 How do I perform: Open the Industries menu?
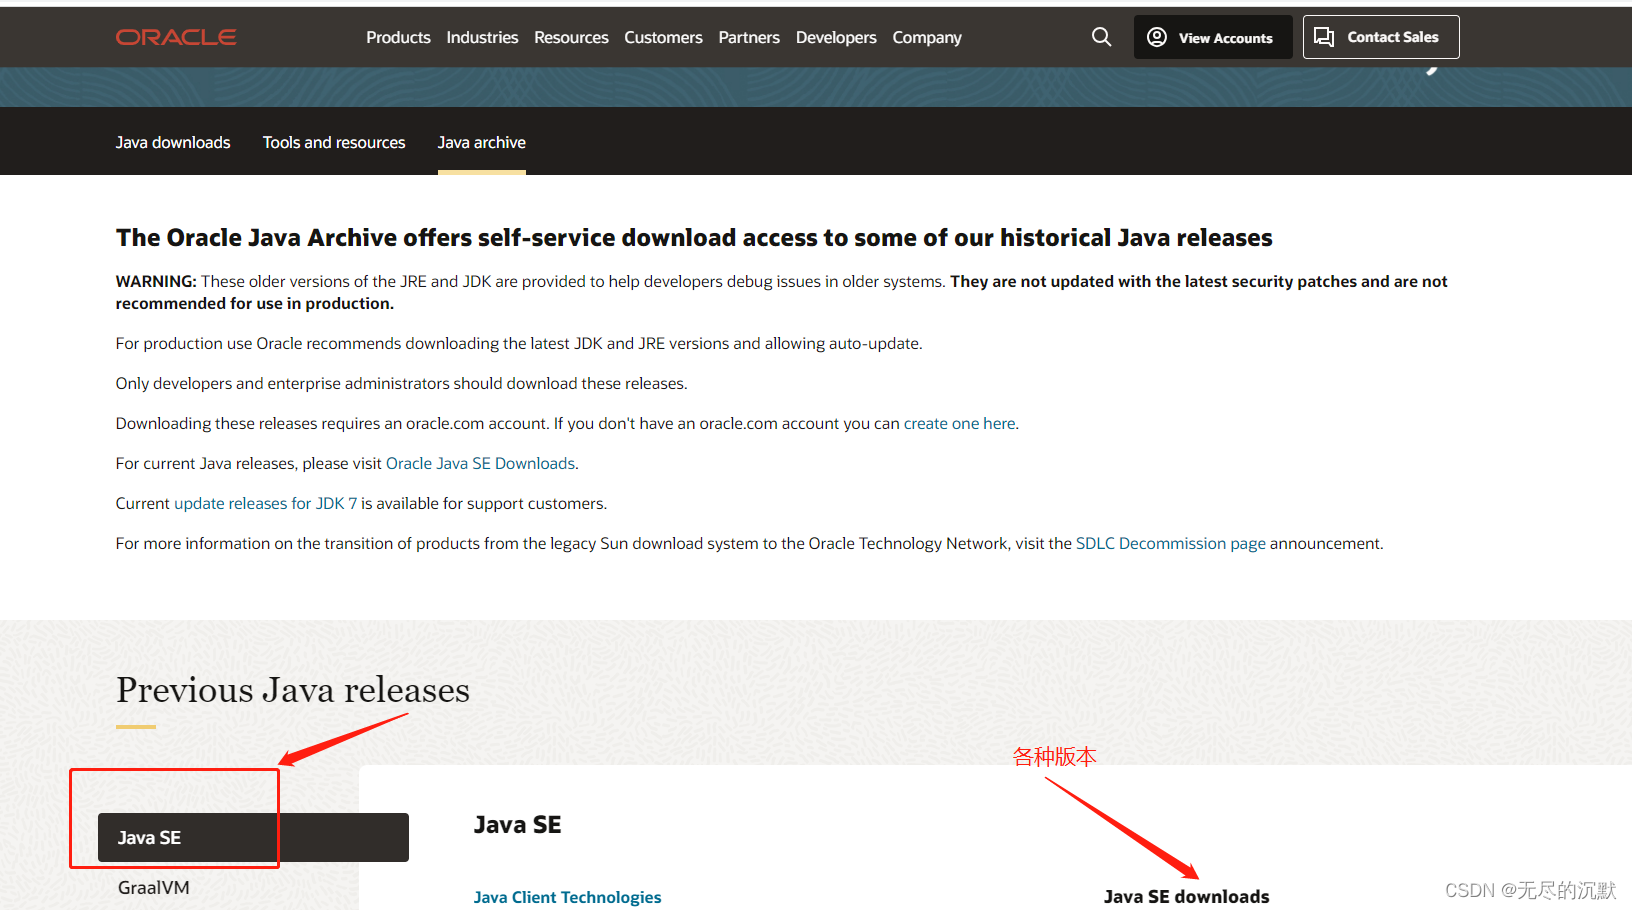482,37
